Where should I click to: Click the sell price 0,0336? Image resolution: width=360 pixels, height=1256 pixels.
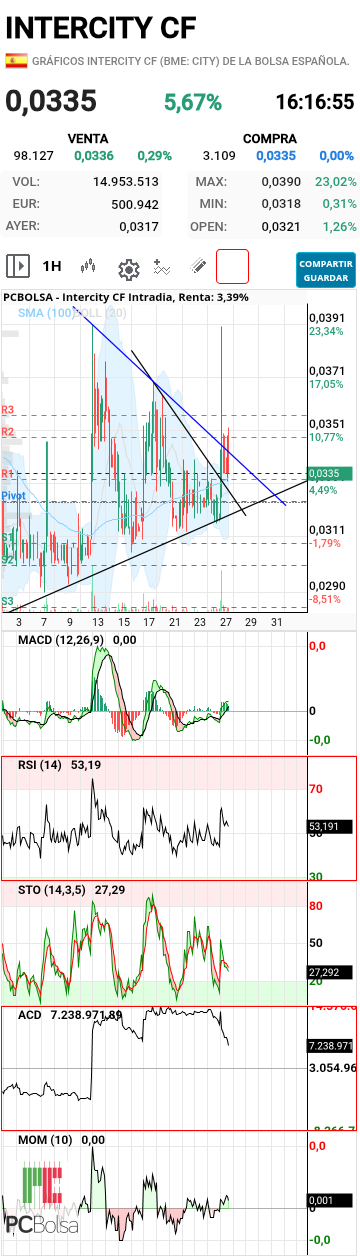point(94,156)
